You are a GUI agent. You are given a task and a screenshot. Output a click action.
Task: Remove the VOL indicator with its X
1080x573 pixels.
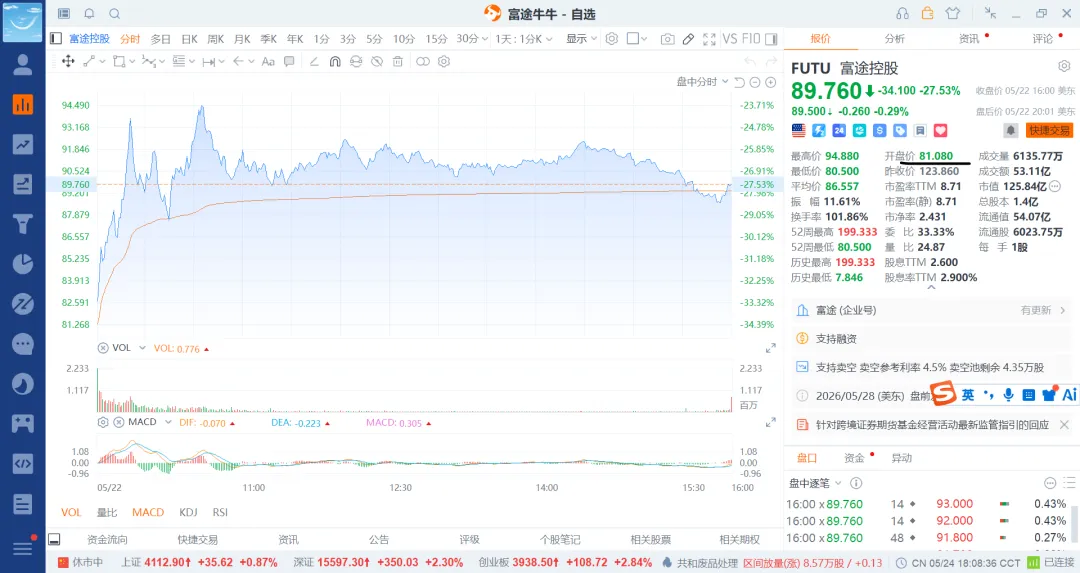103,348
